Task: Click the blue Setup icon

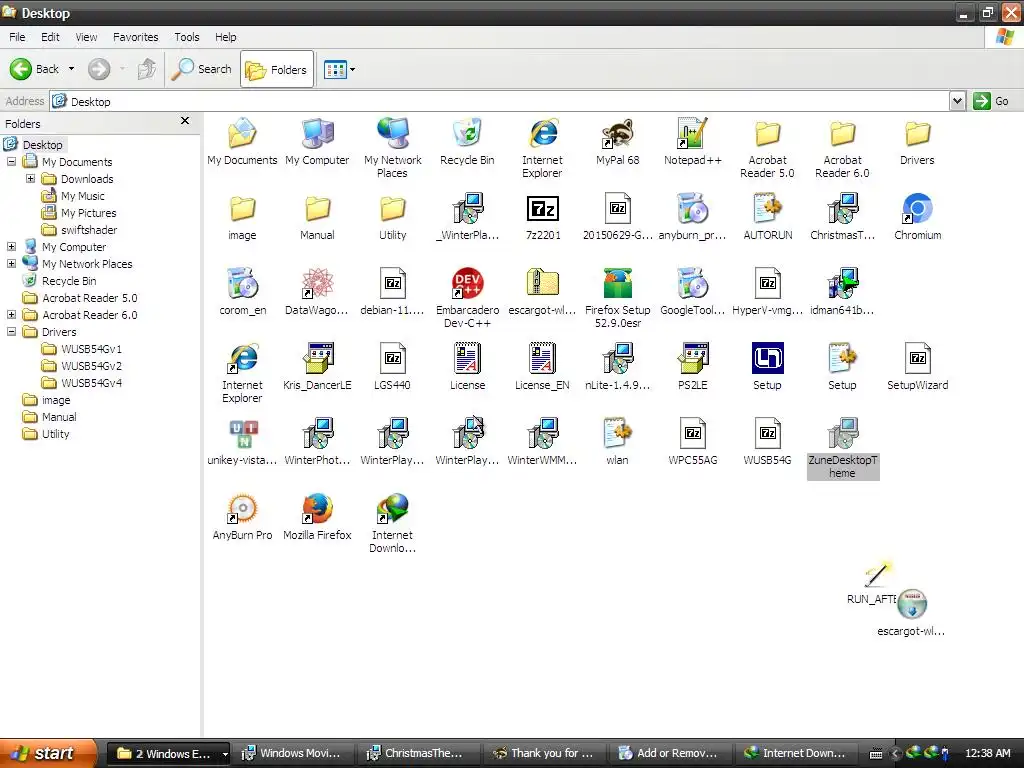Action: (x=767, y=359)
